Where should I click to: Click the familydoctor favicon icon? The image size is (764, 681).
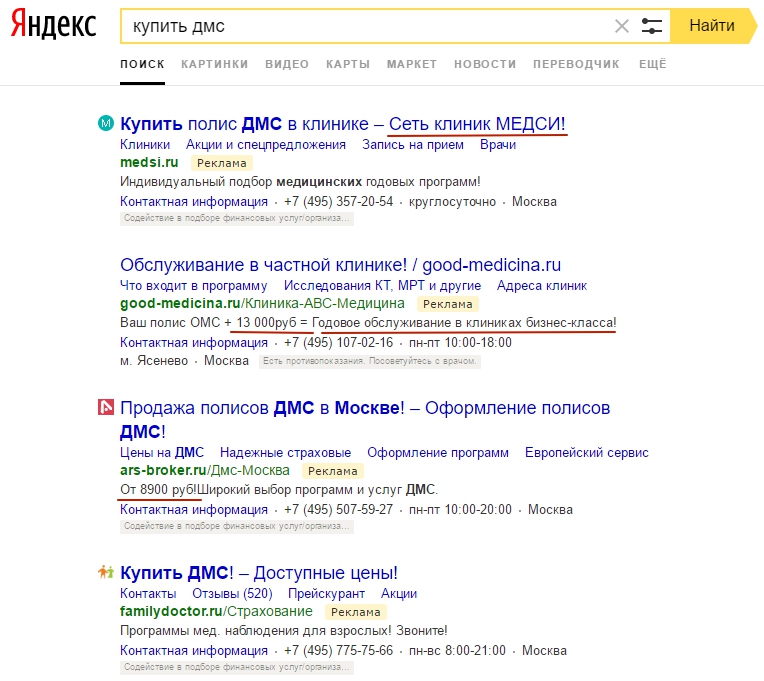tap(106, 571)
